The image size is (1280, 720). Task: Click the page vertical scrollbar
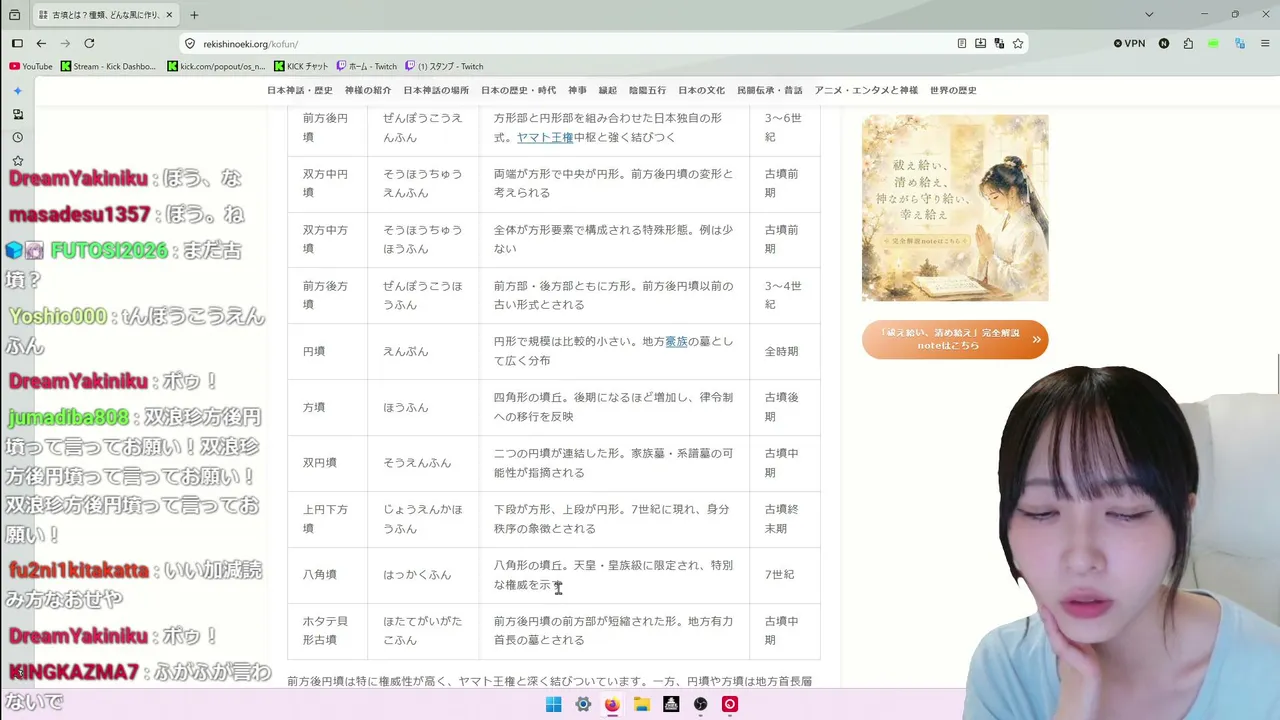point(1276,375)
